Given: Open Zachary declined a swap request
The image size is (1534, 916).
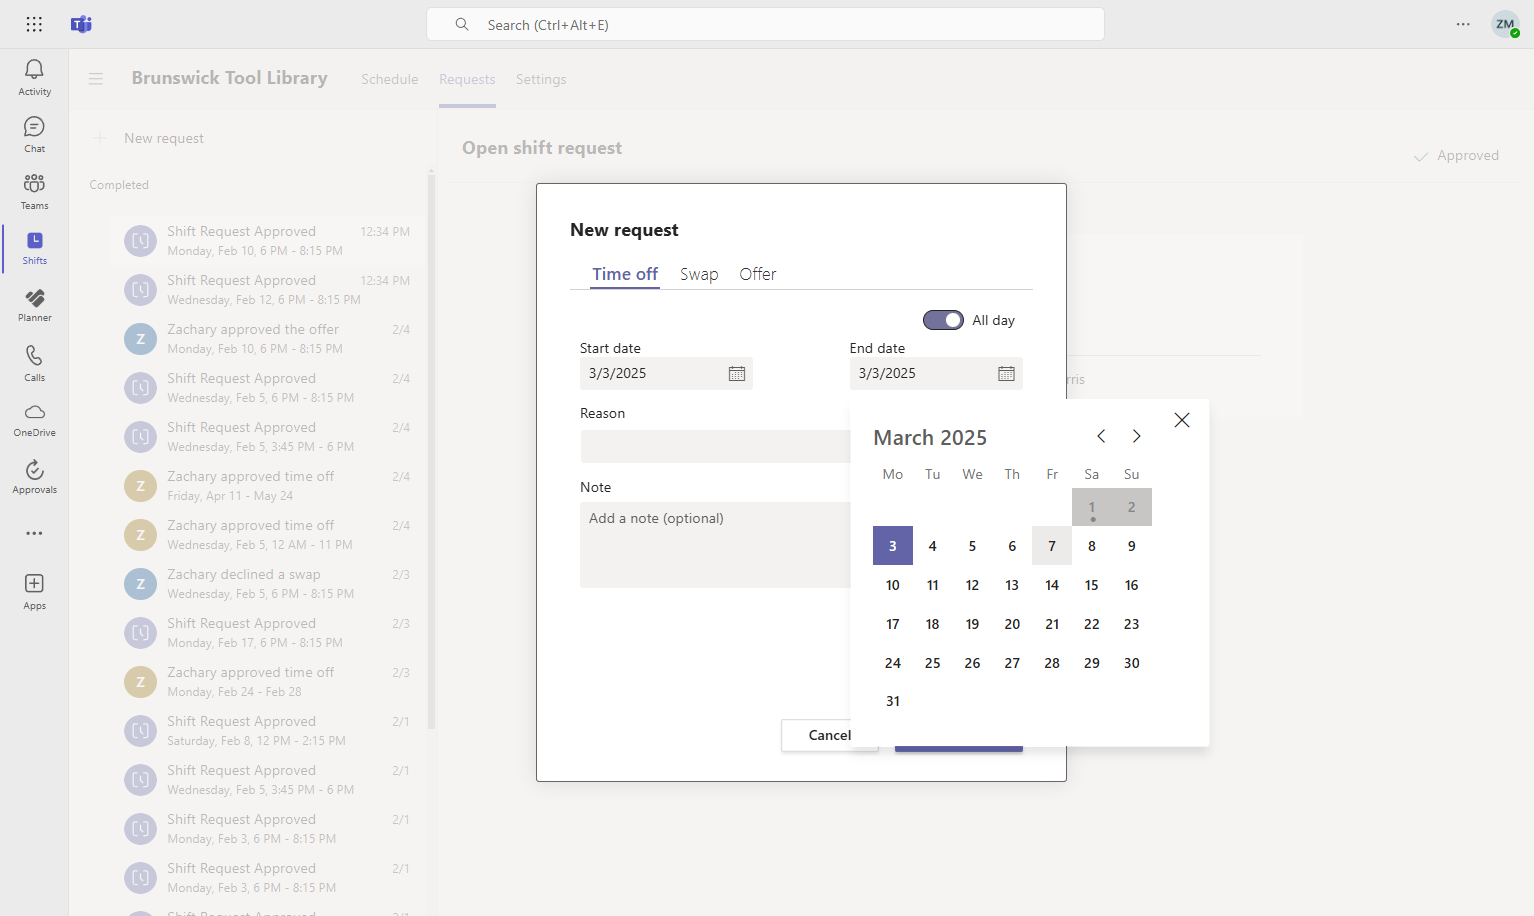Looking at the screenshot, I should [267, 583].
